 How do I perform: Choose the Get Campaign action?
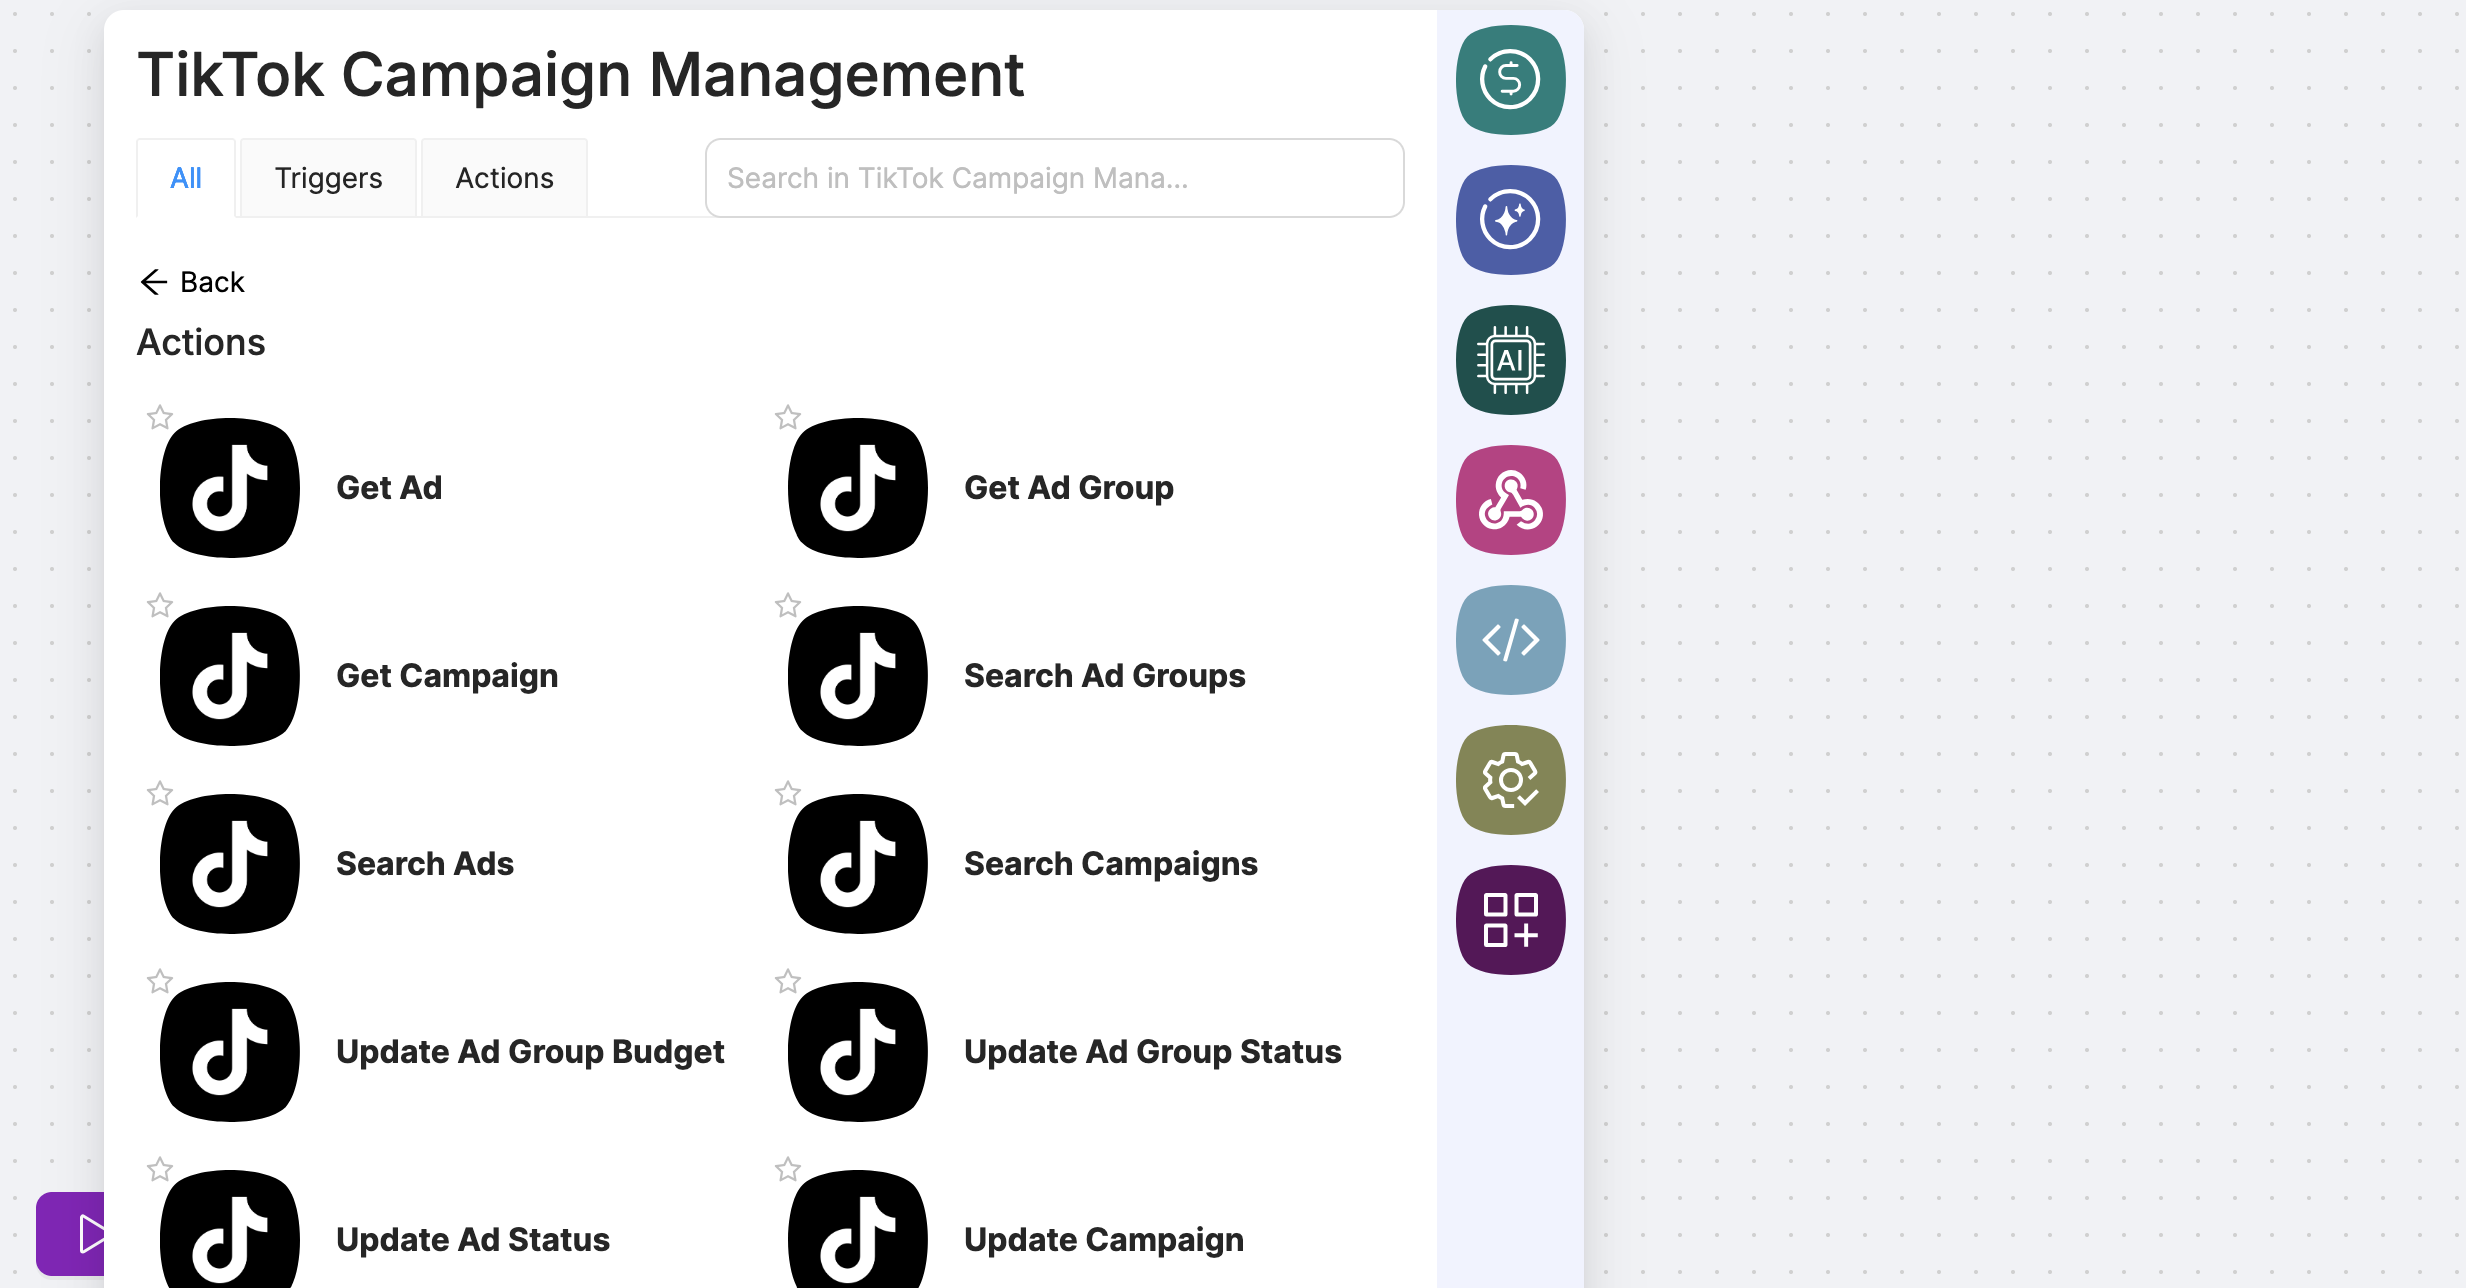[446, 676]
